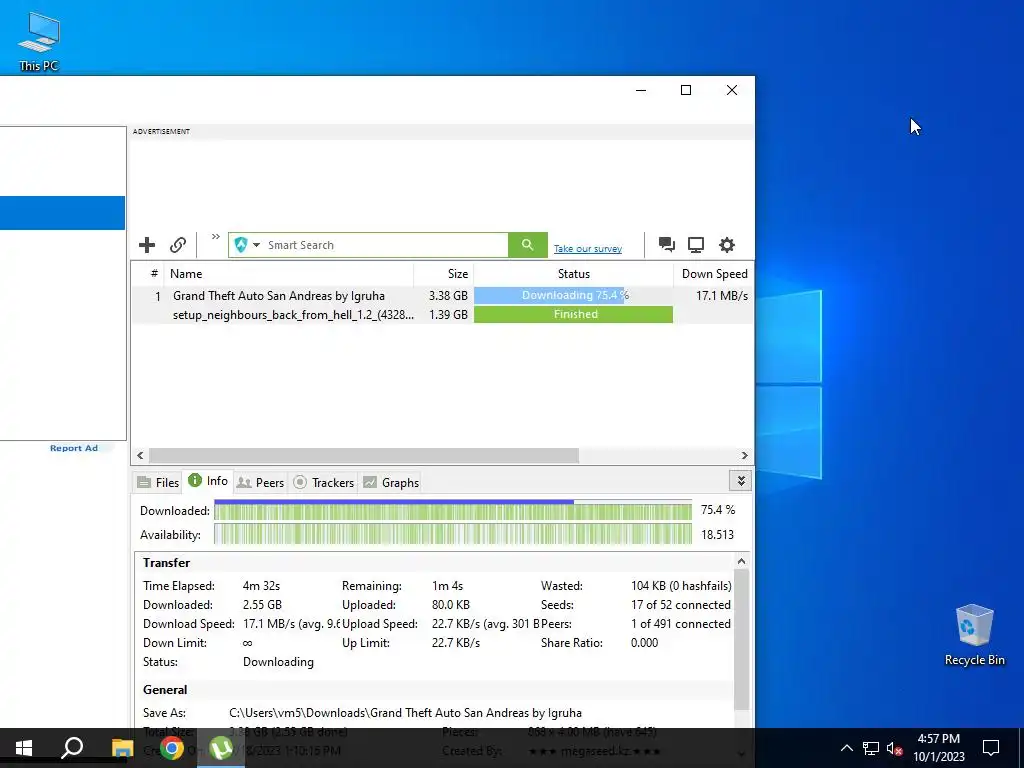The width and height of the screenshot is (1024, 768).
Task: Switch to the Info tab
Action: point(208,481)
